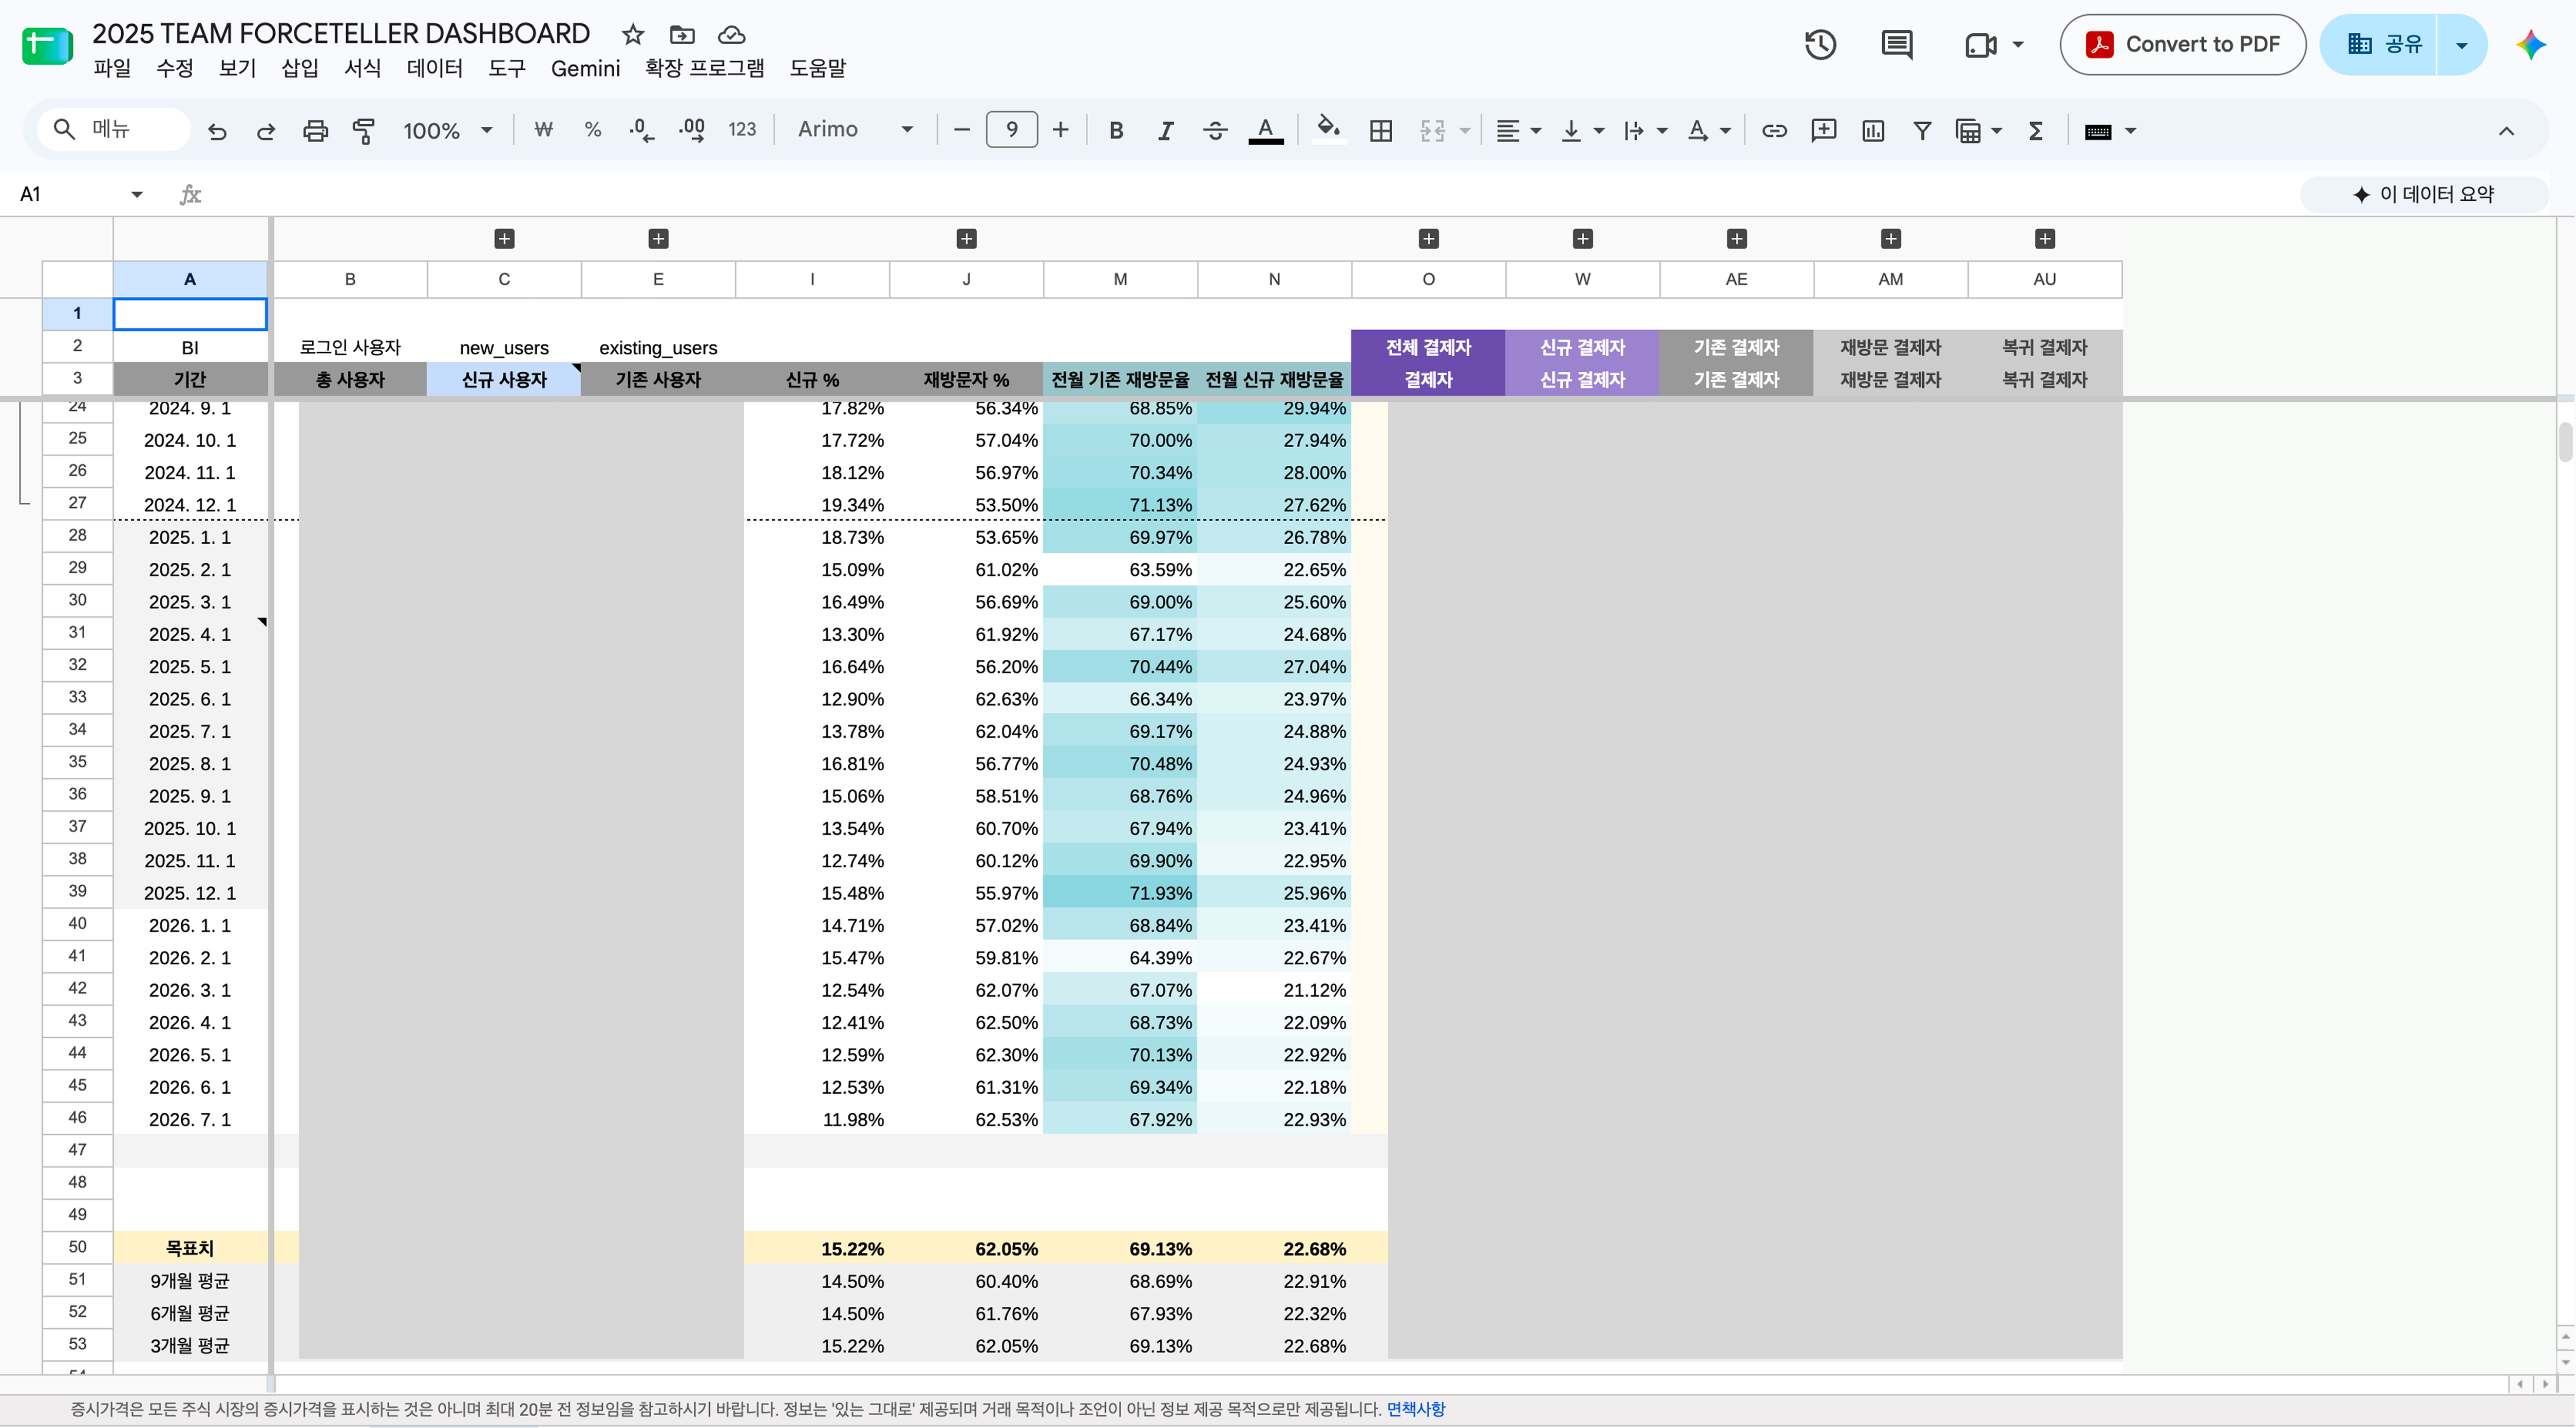2576x1428 pixels.
Task: Open the 서식 menu
Action: (362, 68)
